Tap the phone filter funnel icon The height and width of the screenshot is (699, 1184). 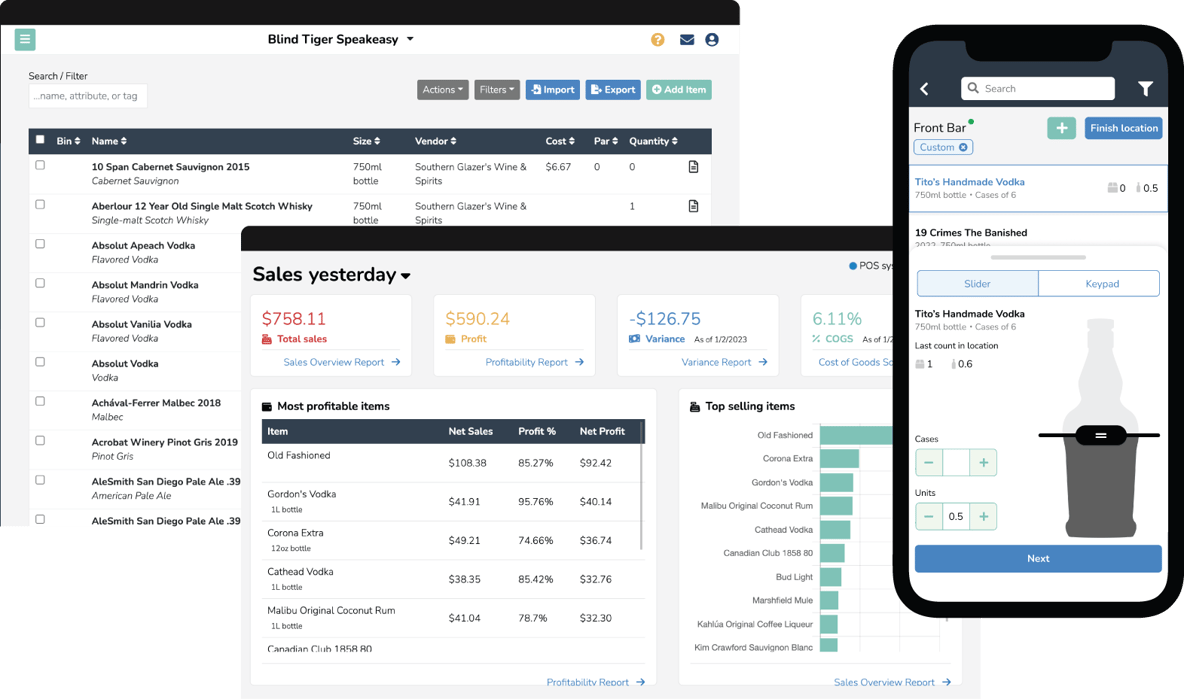(x=1145, y=89)
